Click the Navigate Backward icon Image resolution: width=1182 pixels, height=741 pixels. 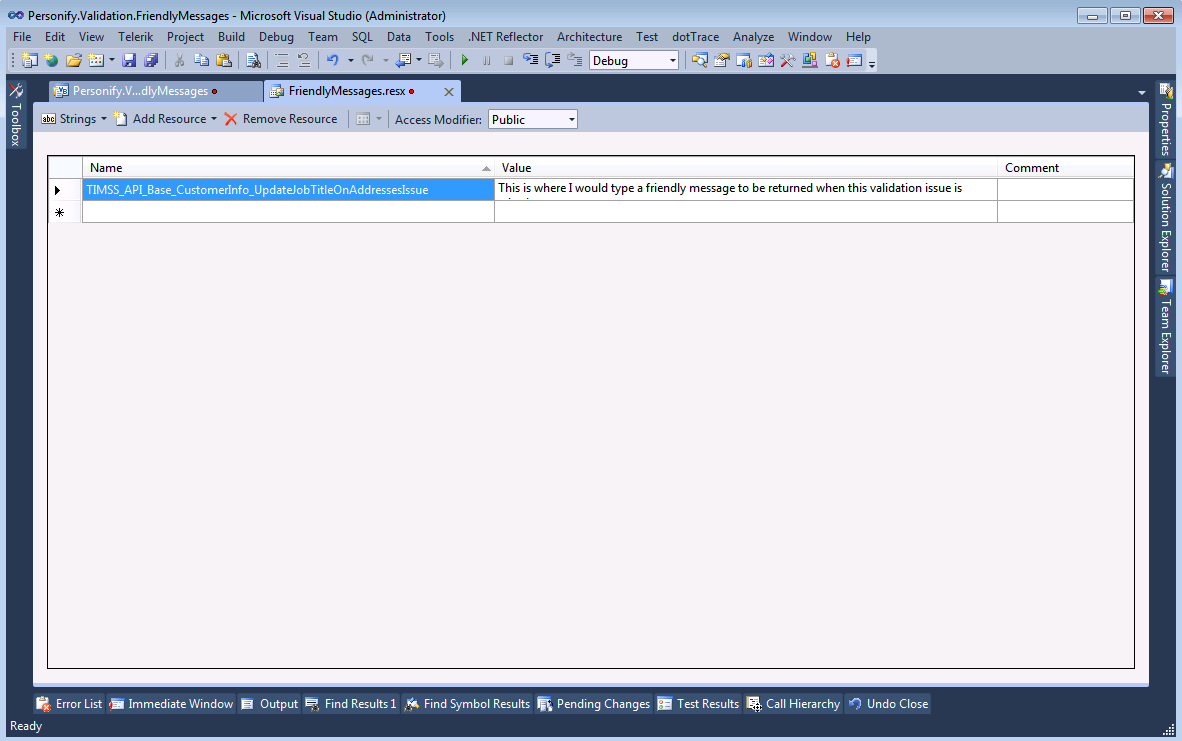click(403, 60)
